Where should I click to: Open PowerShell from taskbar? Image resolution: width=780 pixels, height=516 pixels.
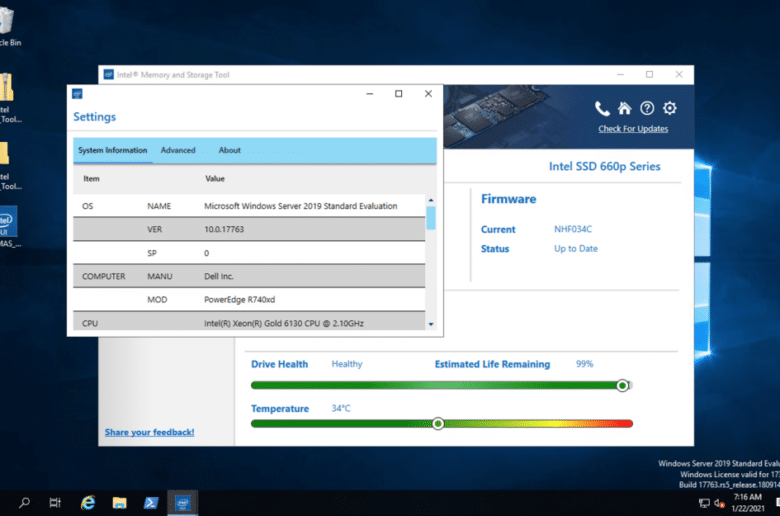pos(151,503)
